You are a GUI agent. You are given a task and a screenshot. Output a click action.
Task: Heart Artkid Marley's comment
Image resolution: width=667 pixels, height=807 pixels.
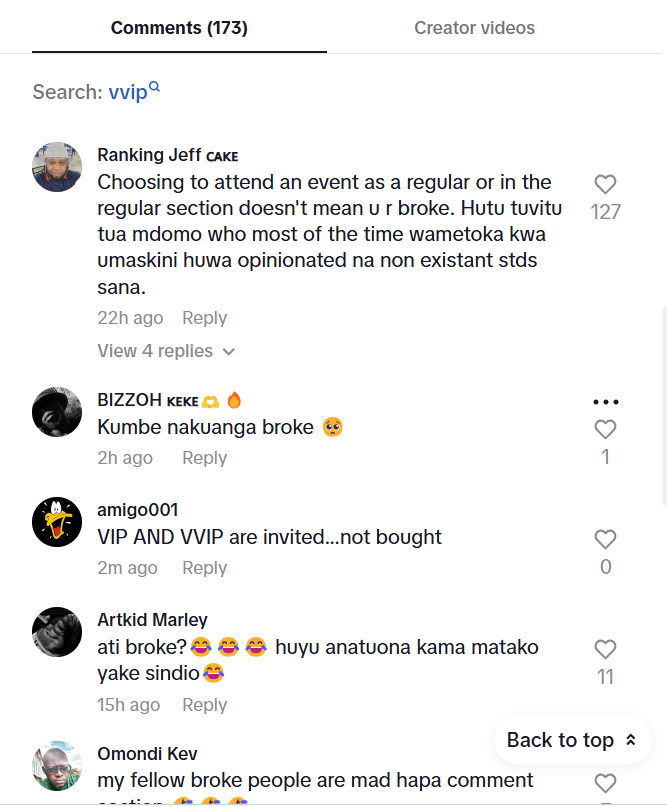click(605, 650)
